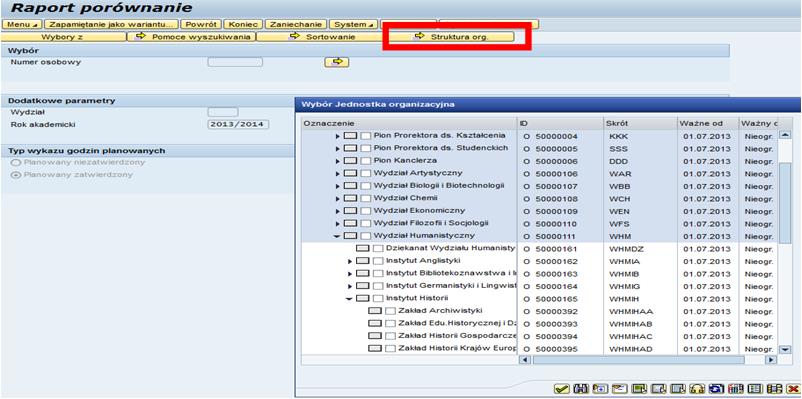Viewport: 802px width, 399px height.
Task: Click the folder-with-plus expand subtree icon
Action: tap(600, 389)
